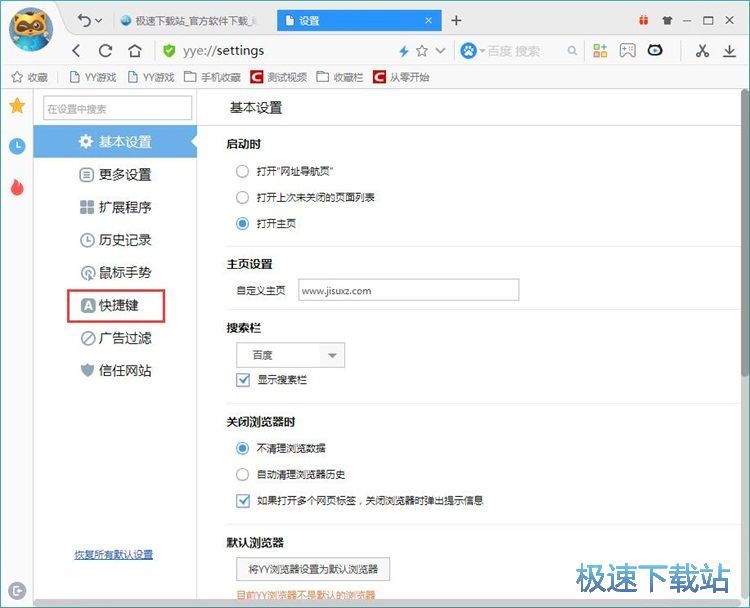Screen dimensions: 750x608
Task: Bookmark page with the star icon
Action: coord(422,51)
